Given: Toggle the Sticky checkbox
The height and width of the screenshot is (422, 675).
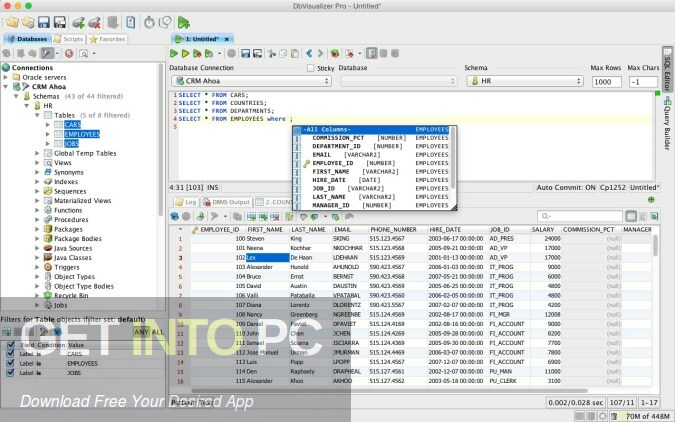Looking at the screenshot, I should click(311, 68).
